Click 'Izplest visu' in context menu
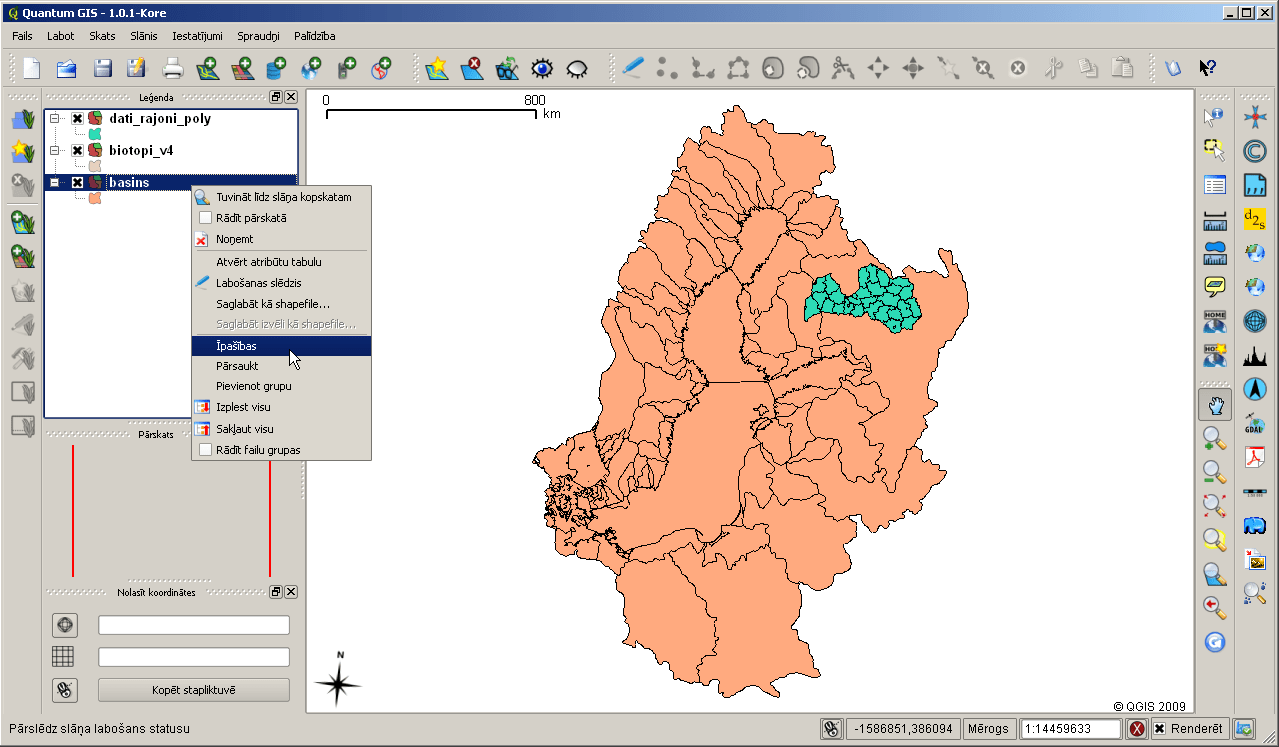Viewport: 1279px width, 747px height. (x=281, y=407)
